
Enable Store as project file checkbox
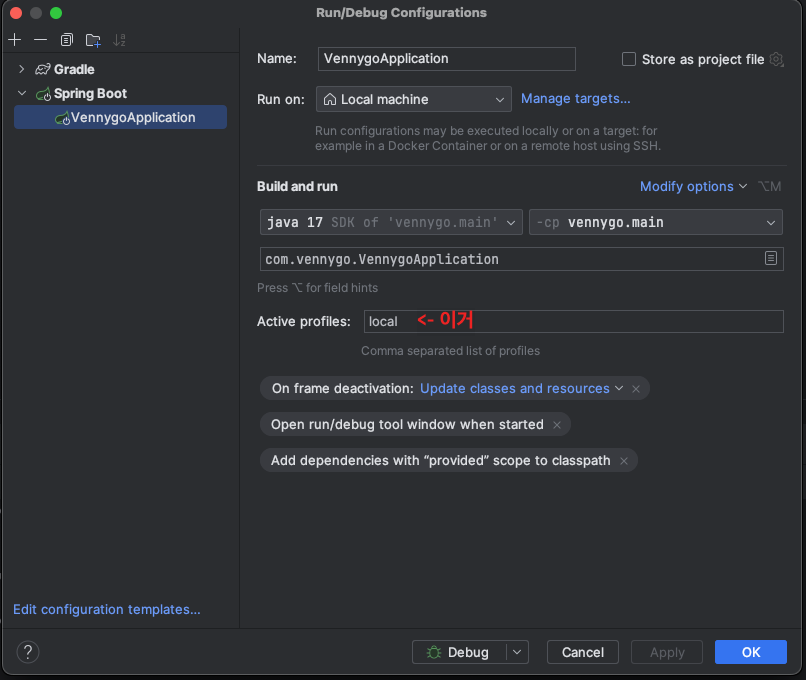coord(629,59)
